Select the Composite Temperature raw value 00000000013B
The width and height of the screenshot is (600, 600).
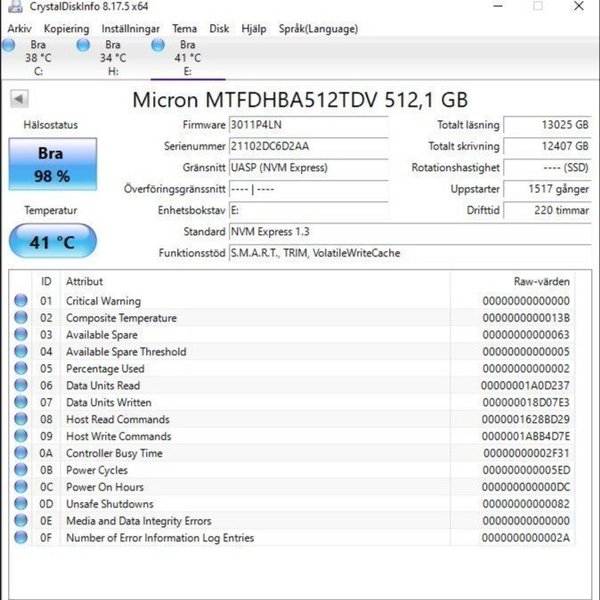[x=526, y=318]
